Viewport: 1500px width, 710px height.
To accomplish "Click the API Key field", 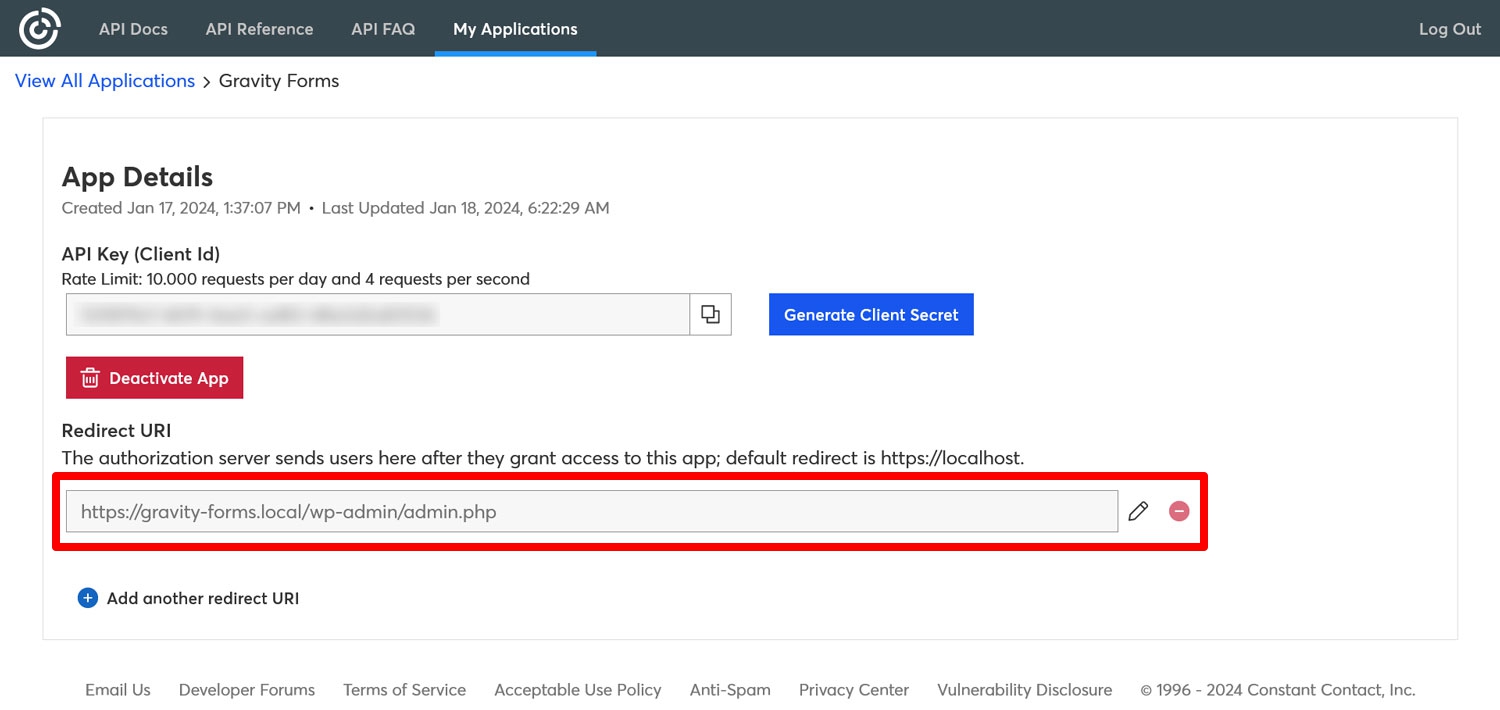I will pyautogui.click(x=378, y=314).
